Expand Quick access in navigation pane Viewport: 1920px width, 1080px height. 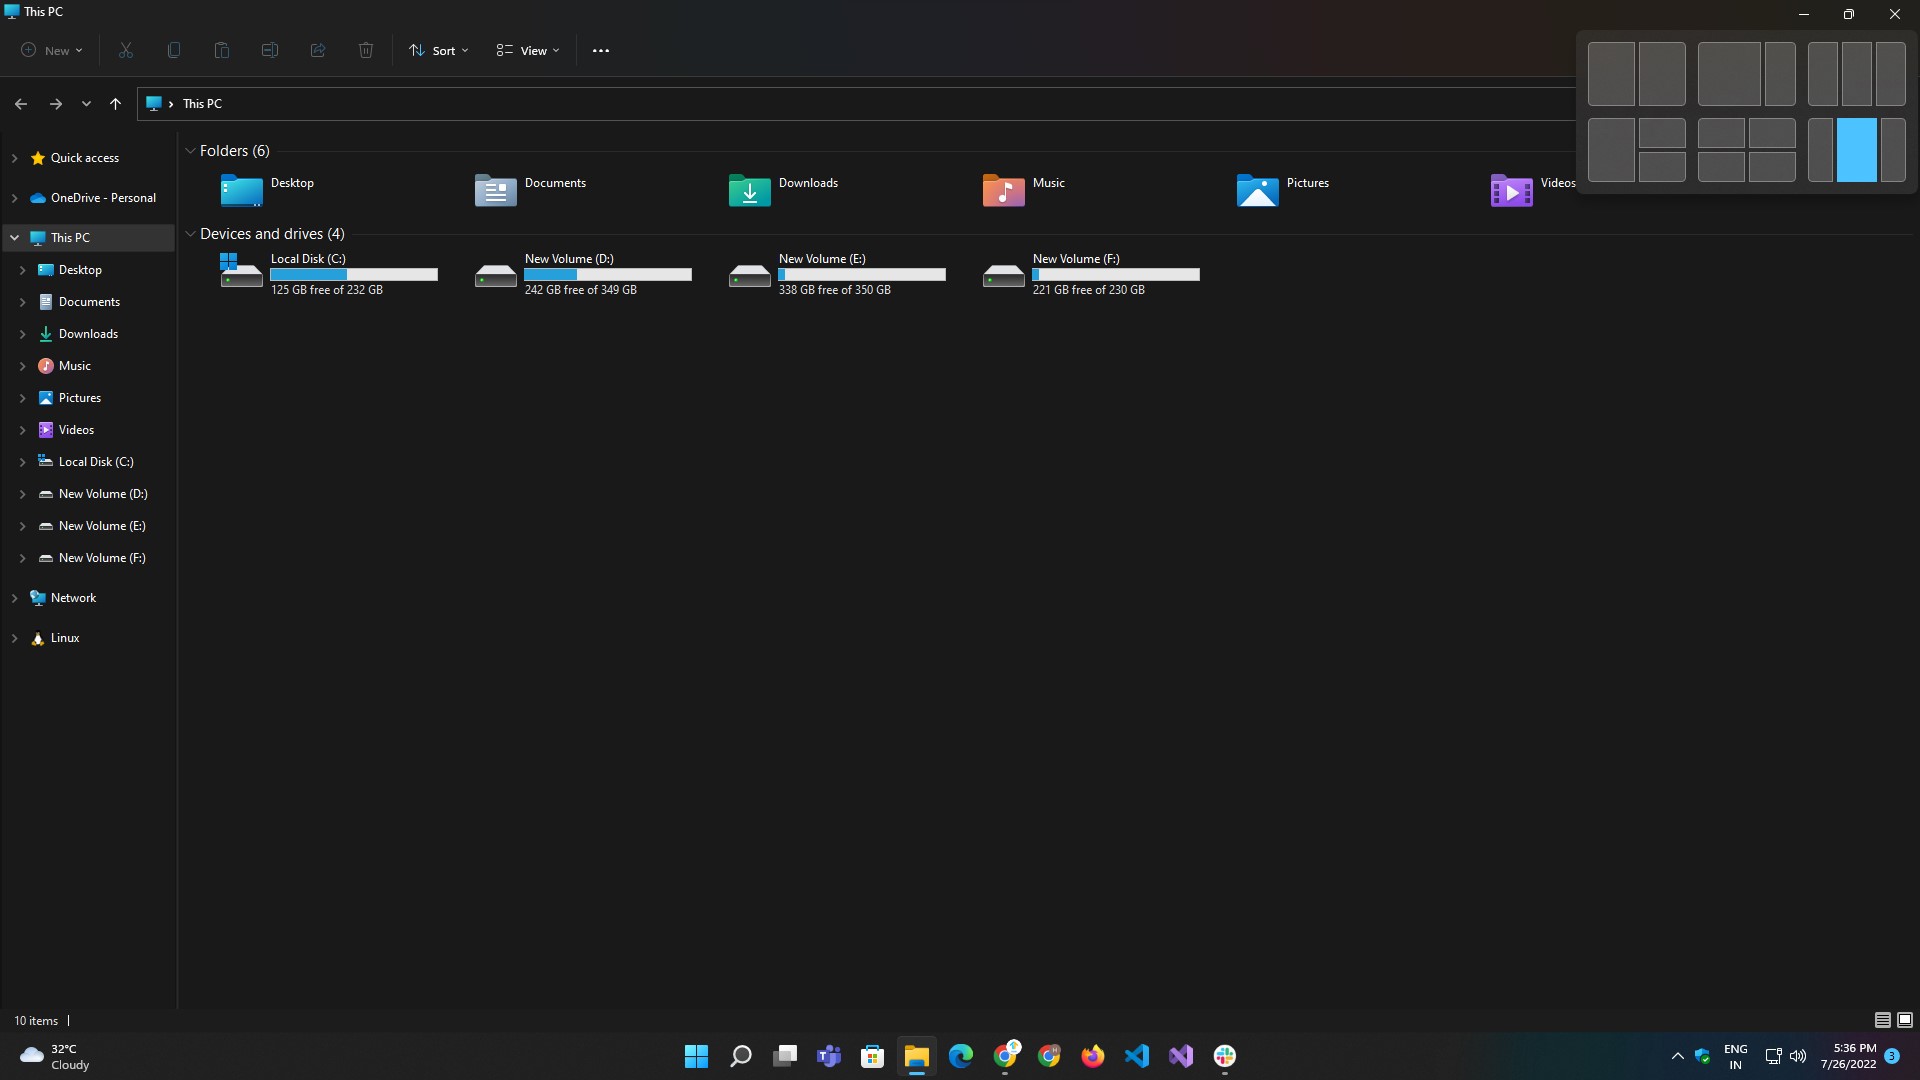coord(14,158)
